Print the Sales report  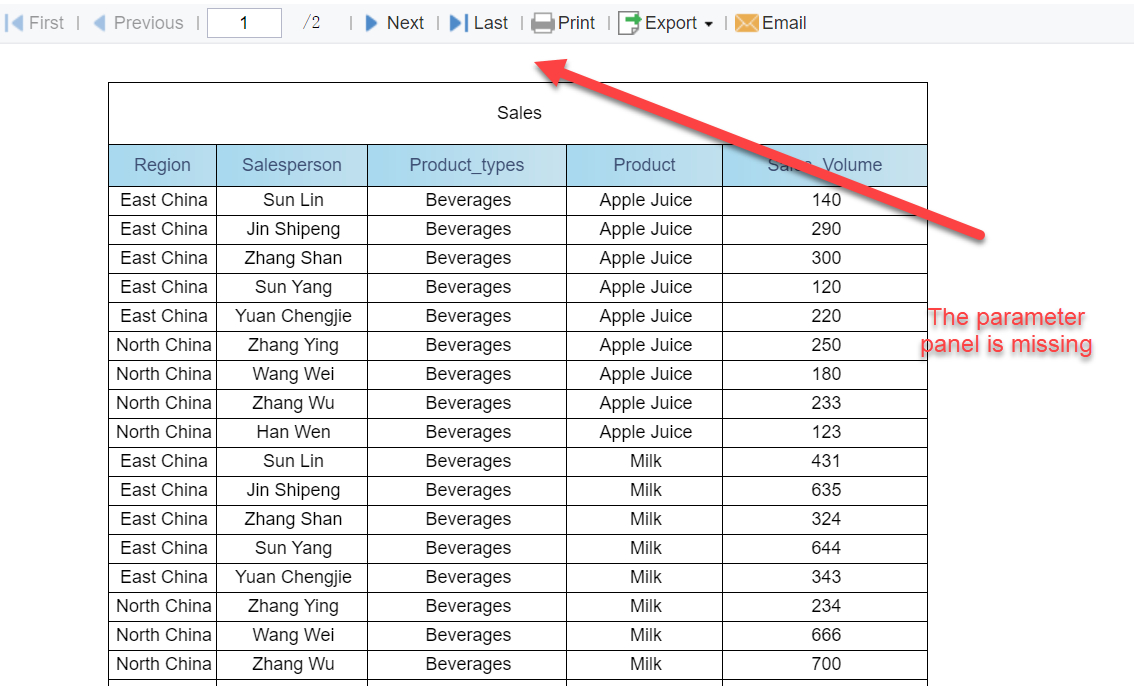[563, 22]
